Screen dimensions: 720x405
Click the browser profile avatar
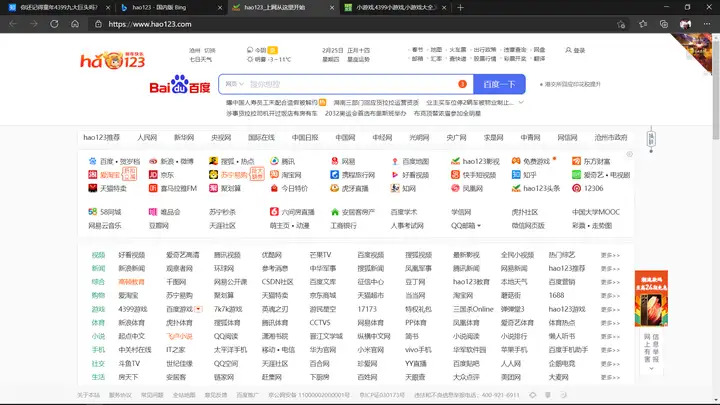pos(686,24)
